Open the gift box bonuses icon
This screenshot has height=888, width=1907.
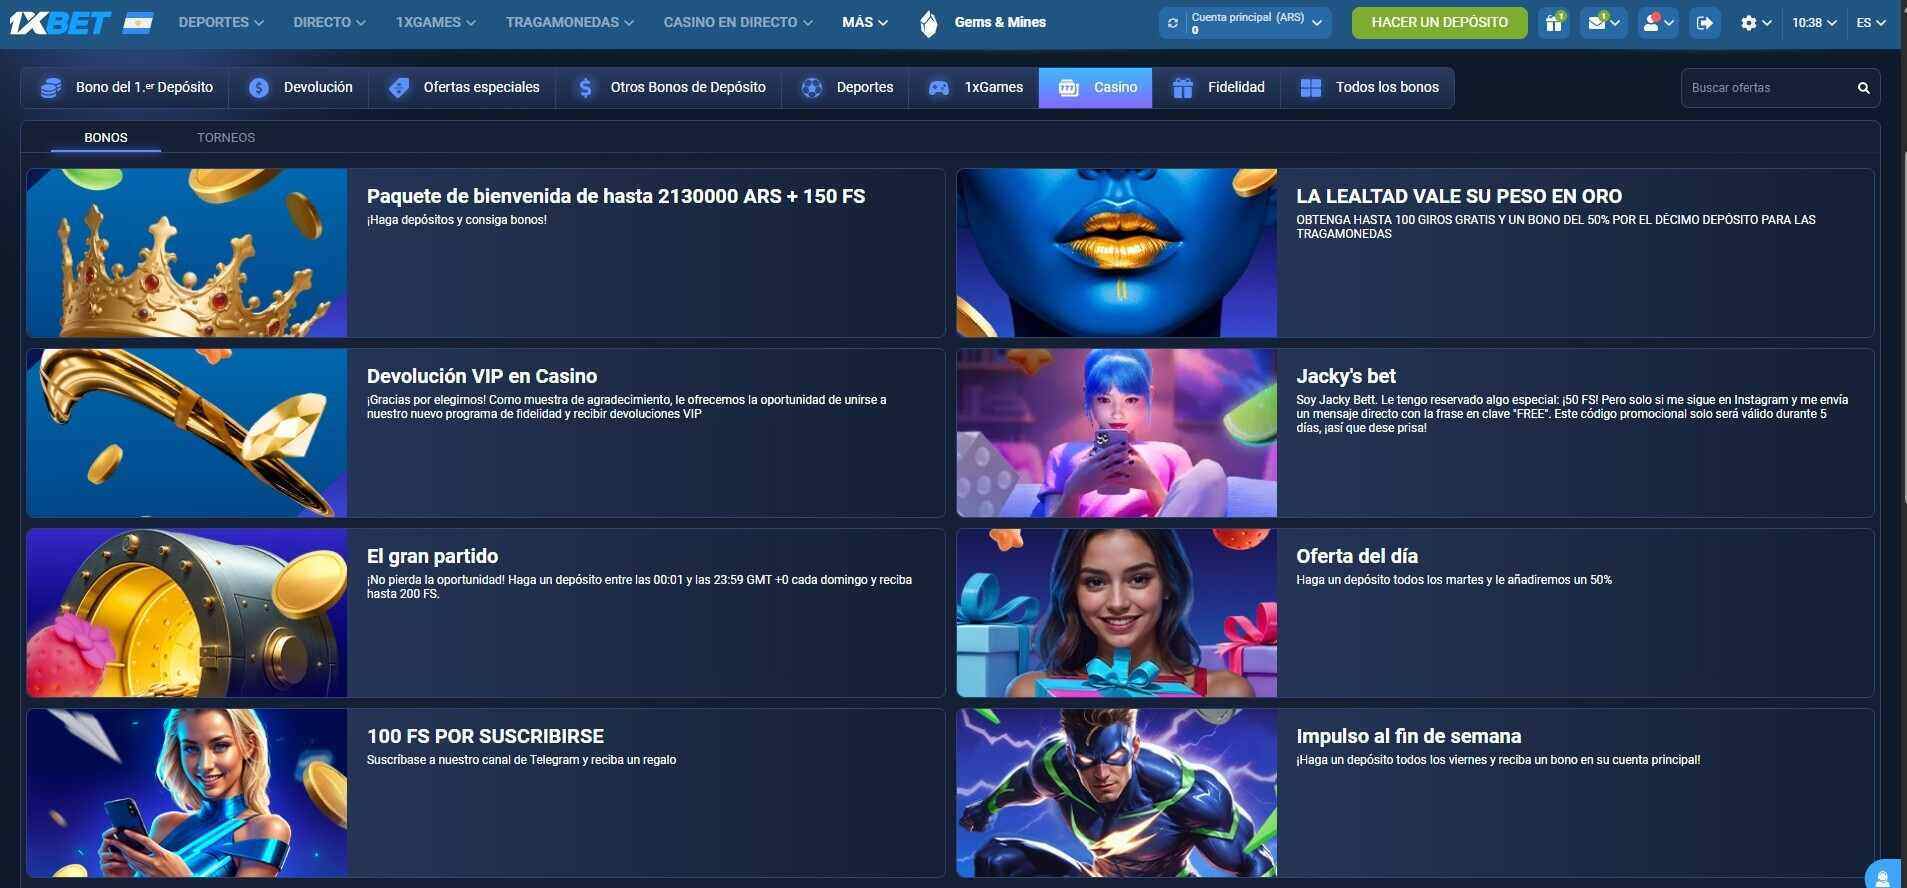click(x=1554, y=23)
